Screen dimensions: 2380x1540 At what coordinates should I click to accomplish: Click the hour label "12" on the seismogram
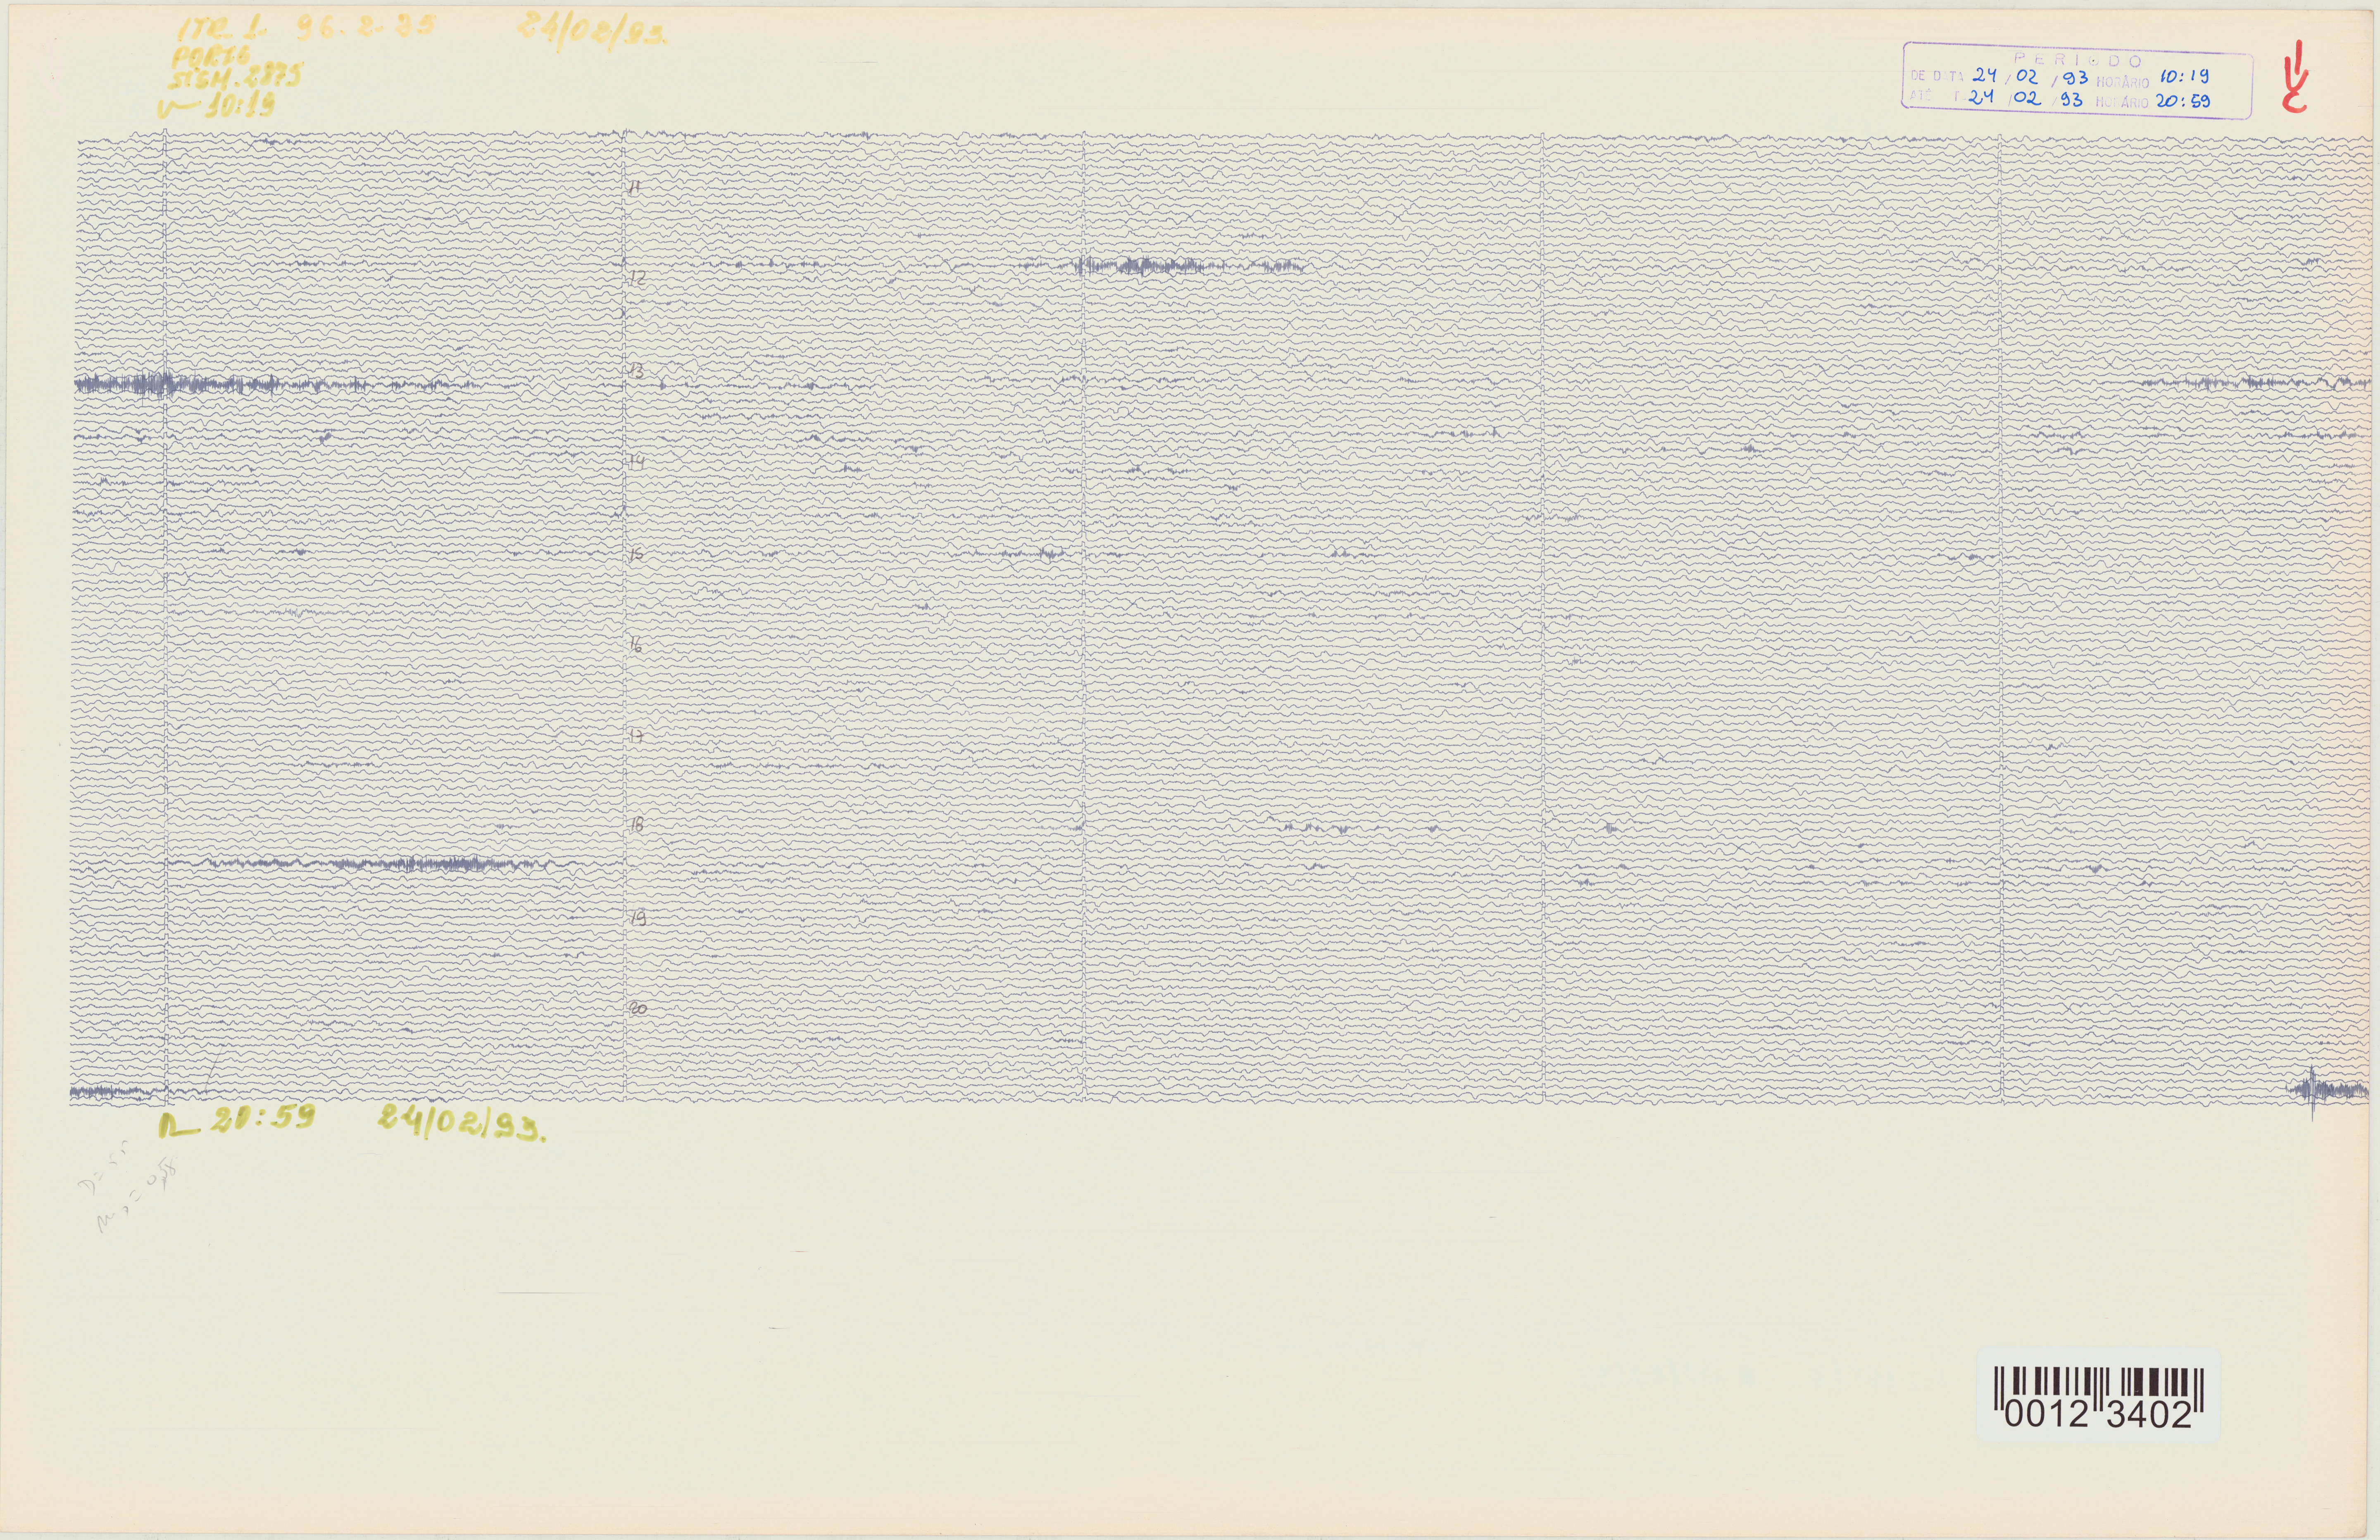[x=637, y=278]
